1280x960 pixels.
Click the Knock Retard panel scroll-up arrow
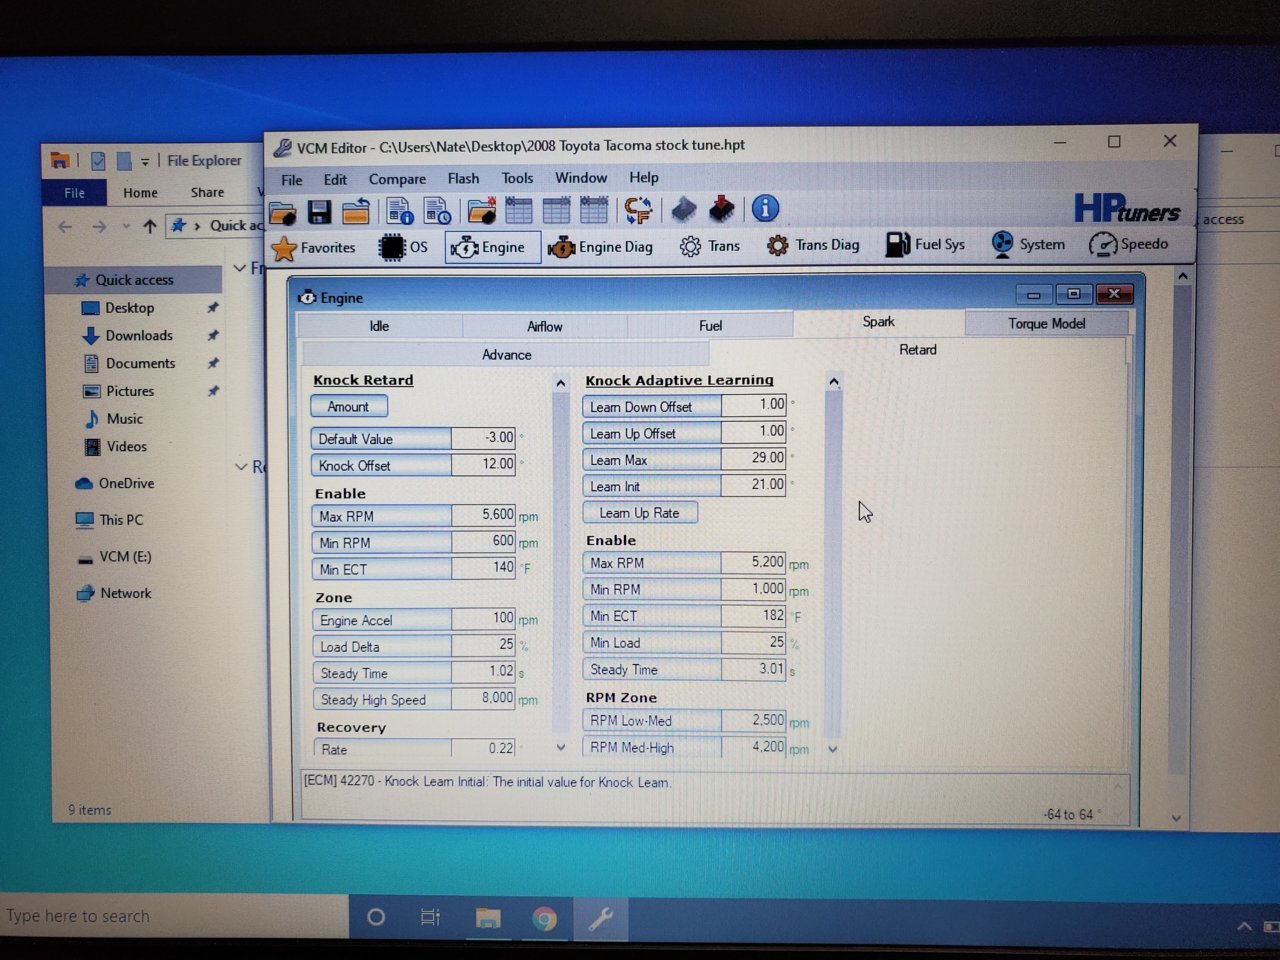(561, 383)
